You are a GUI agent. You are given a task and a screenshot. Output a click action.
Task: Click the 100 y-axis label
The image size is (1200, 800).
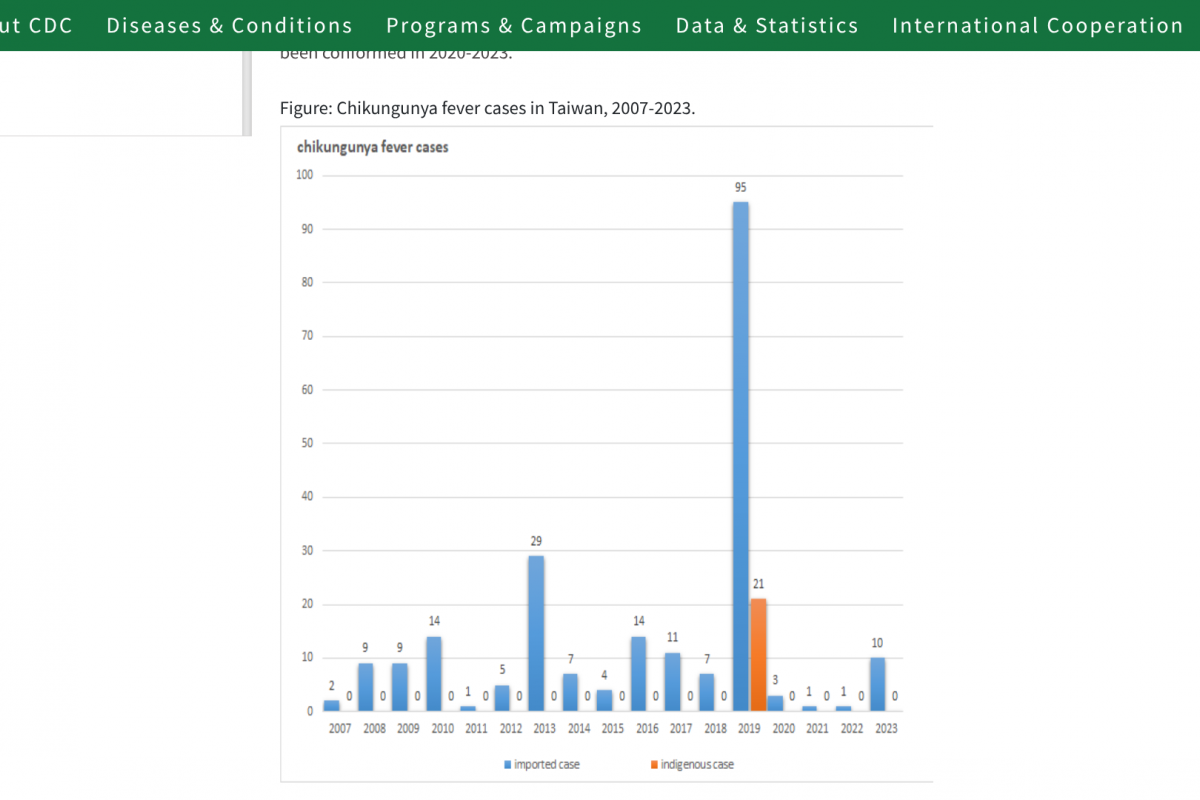click(x=304, y=175)
